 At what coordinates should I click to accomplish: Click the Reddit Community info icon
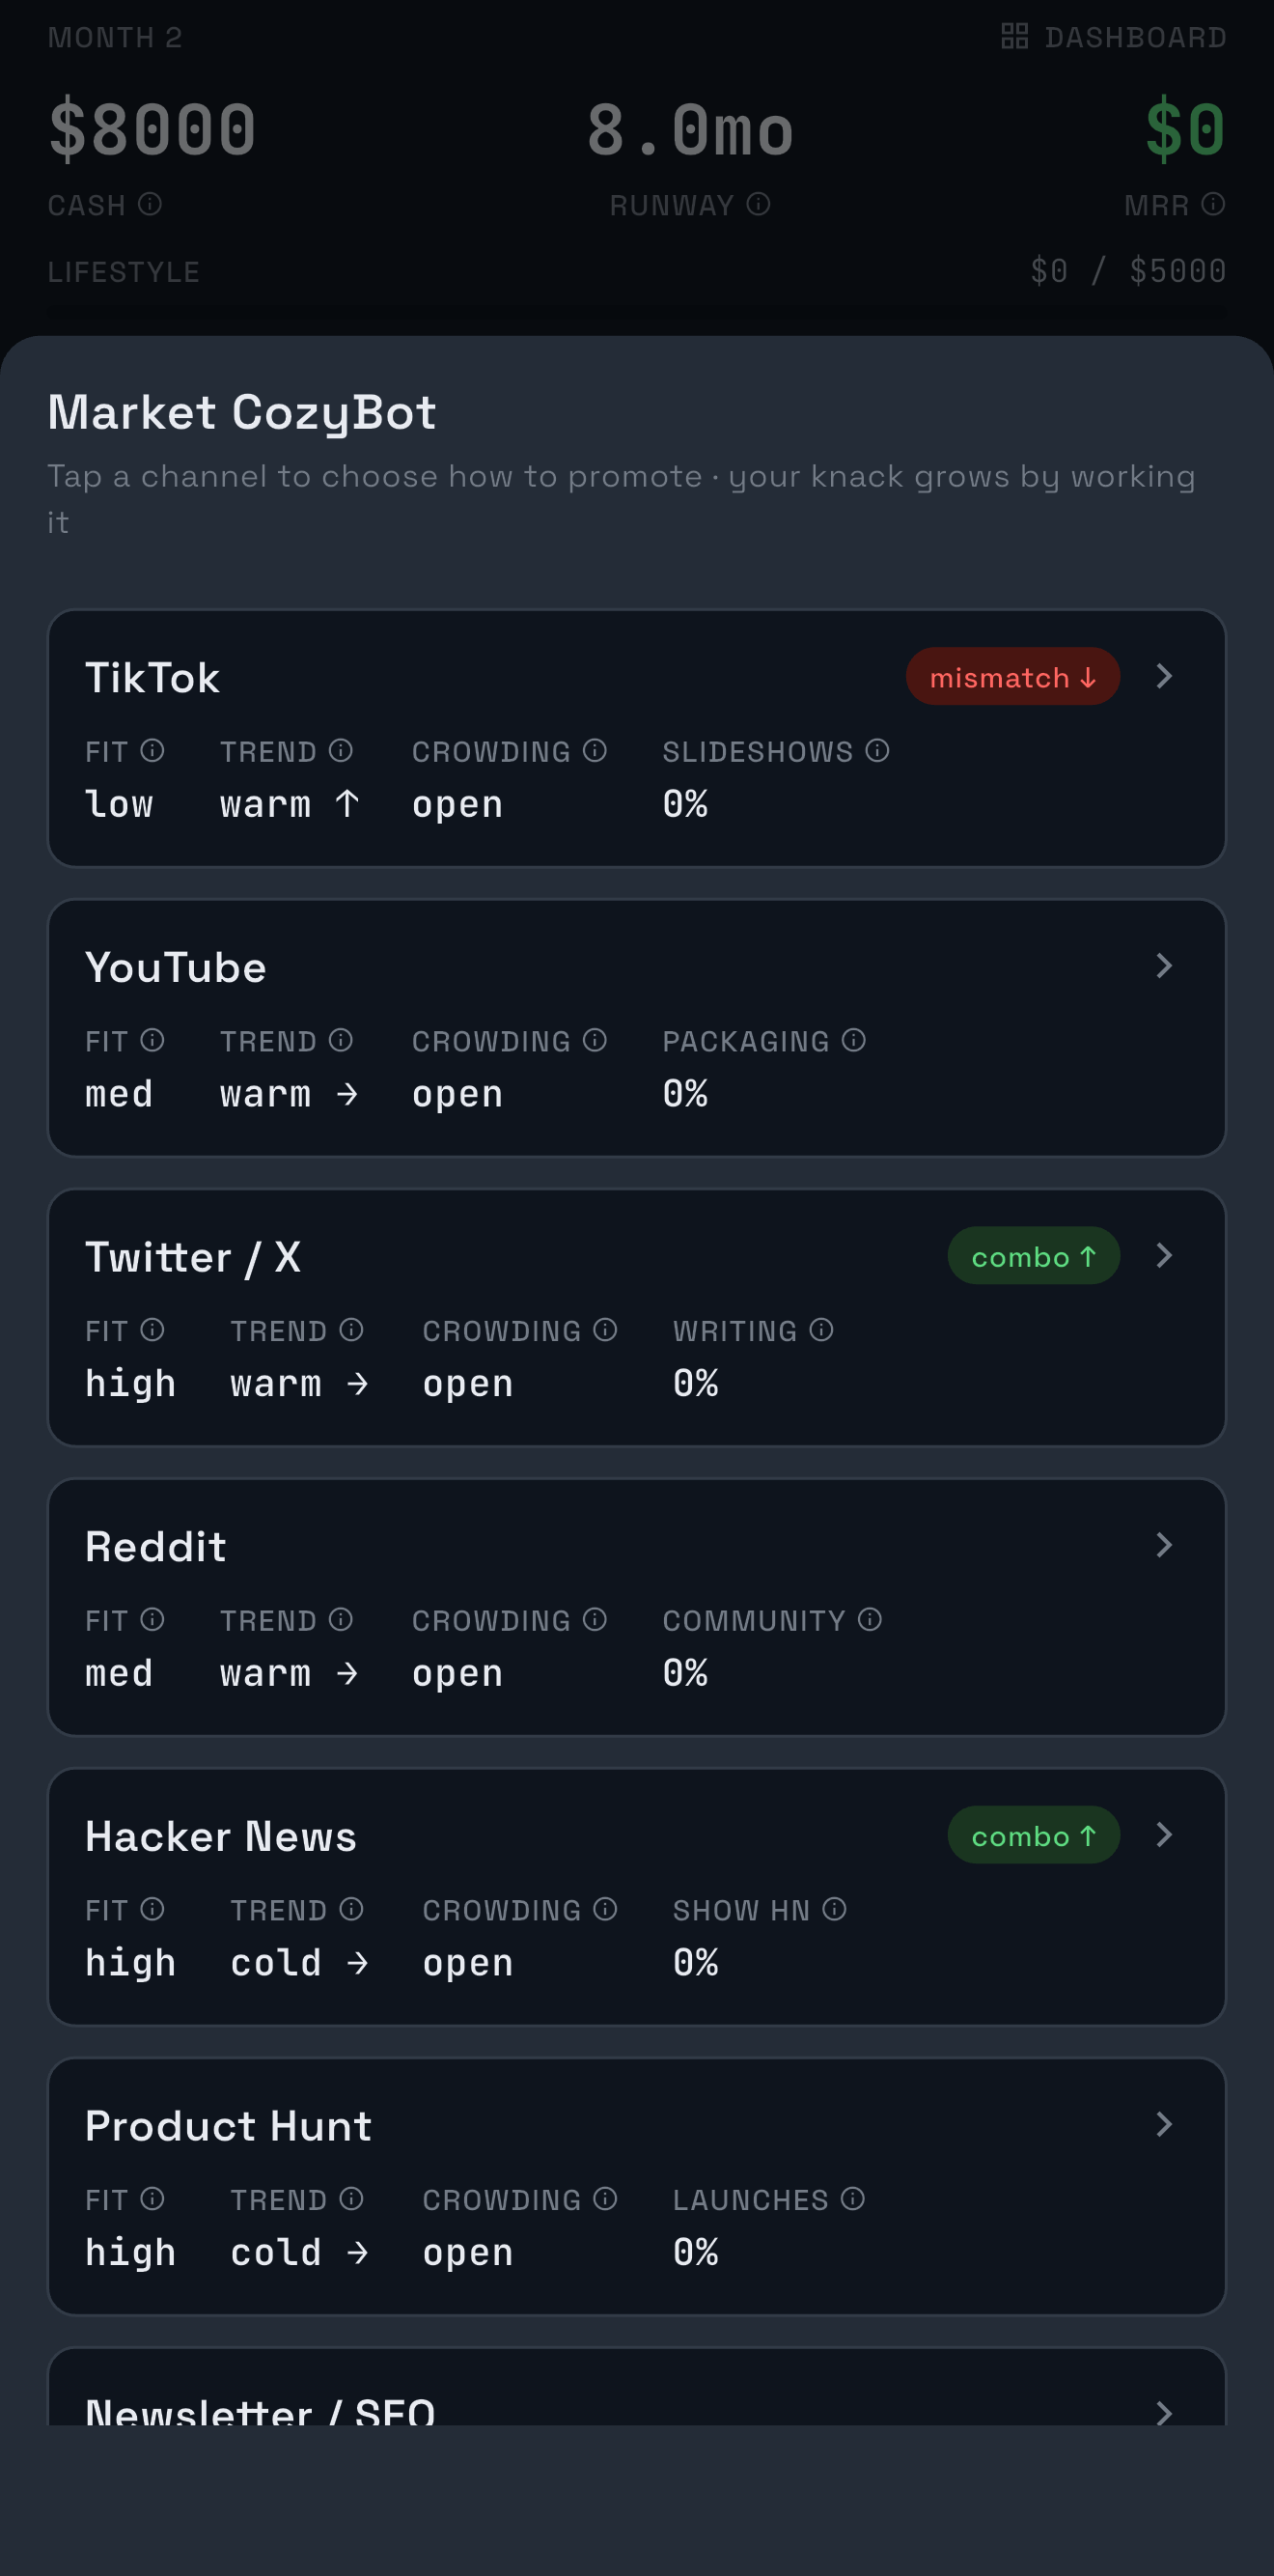869,1619
